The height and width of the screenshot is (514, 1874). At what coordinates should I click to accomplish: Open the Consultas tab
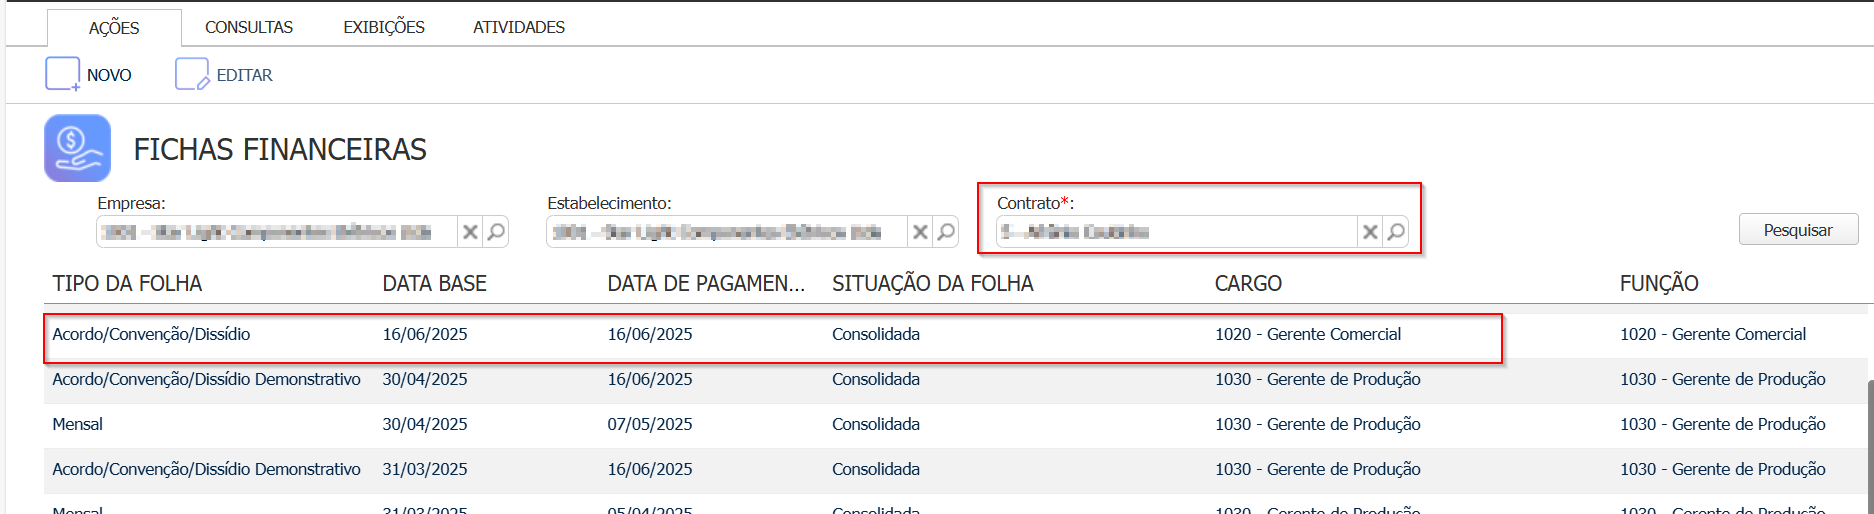coord(249,27)
